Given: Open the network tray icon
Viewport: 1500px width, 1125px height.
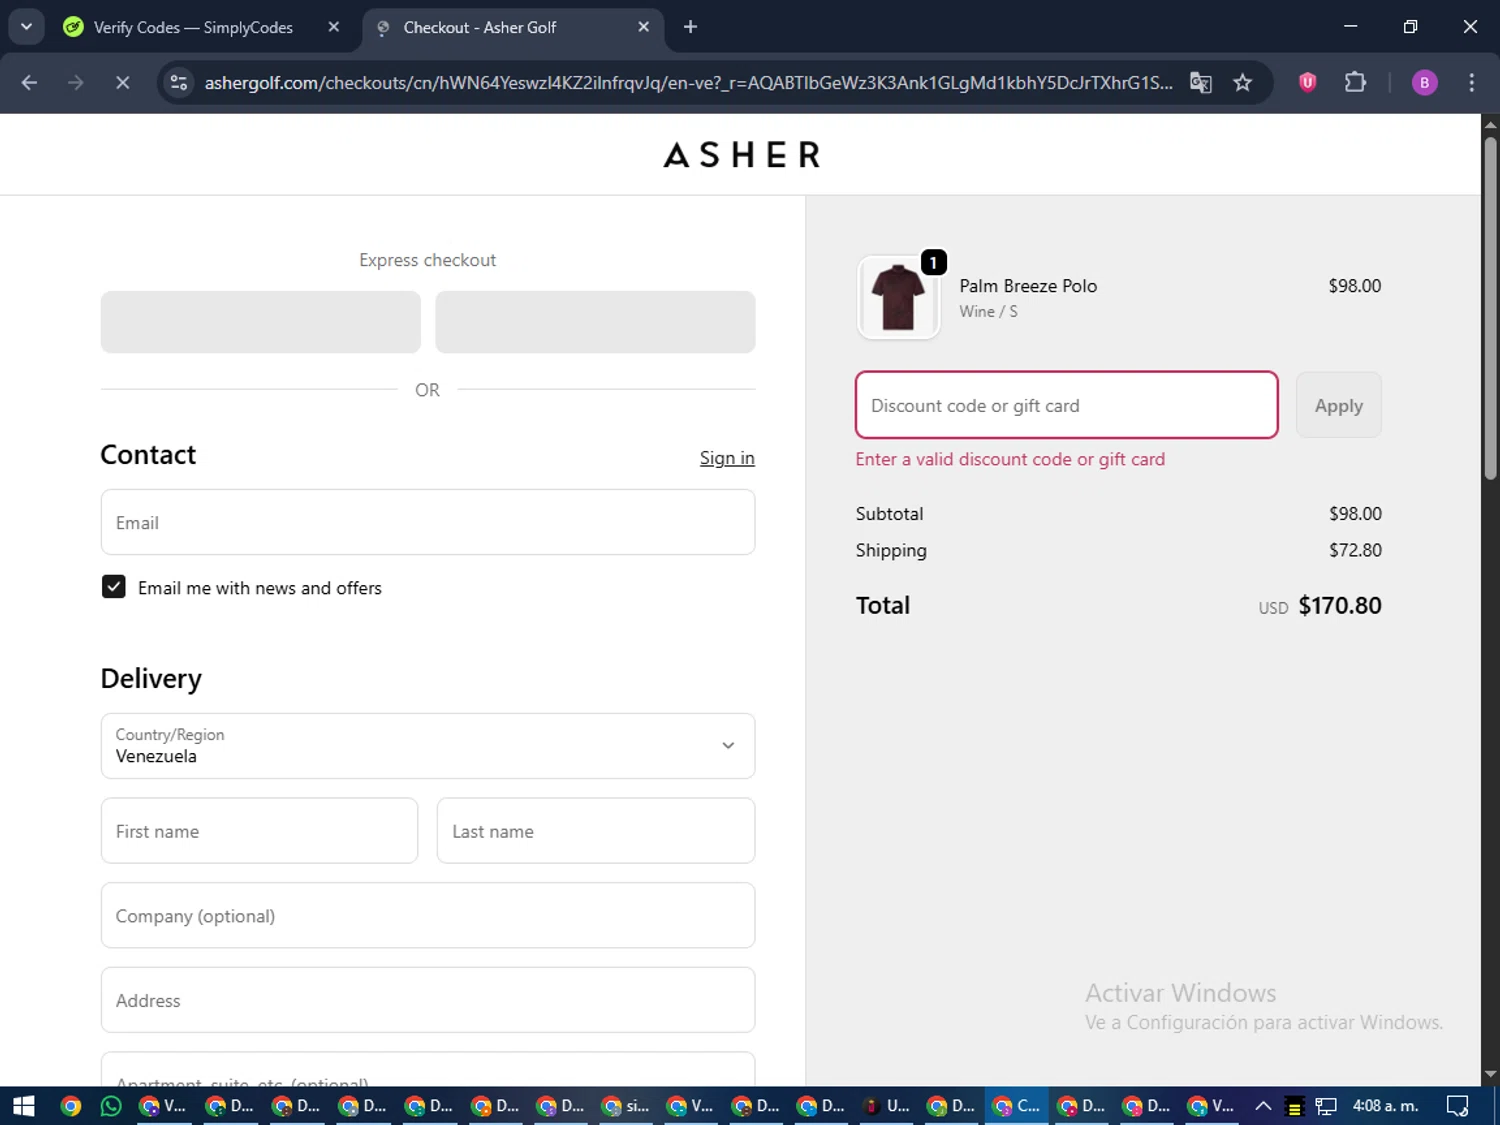Looking at the screenshot, I should (1326, 1106).
